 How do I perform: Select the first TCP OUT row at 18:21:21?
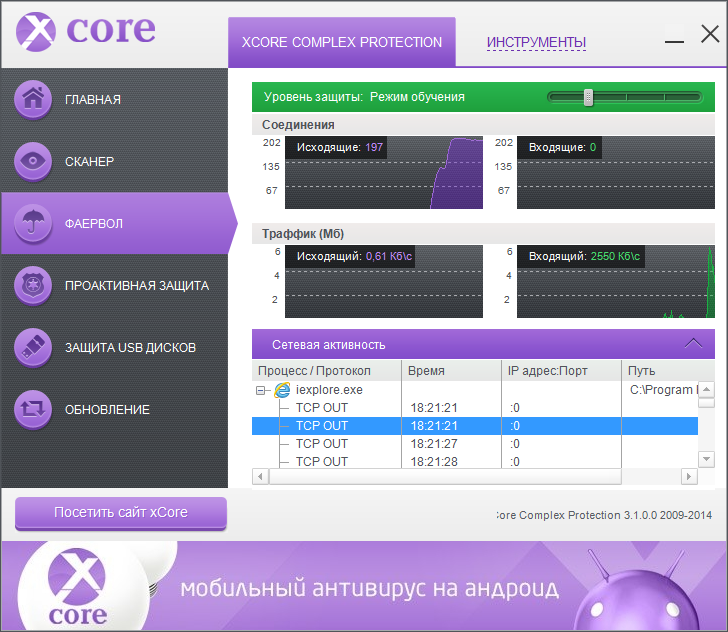474,408
